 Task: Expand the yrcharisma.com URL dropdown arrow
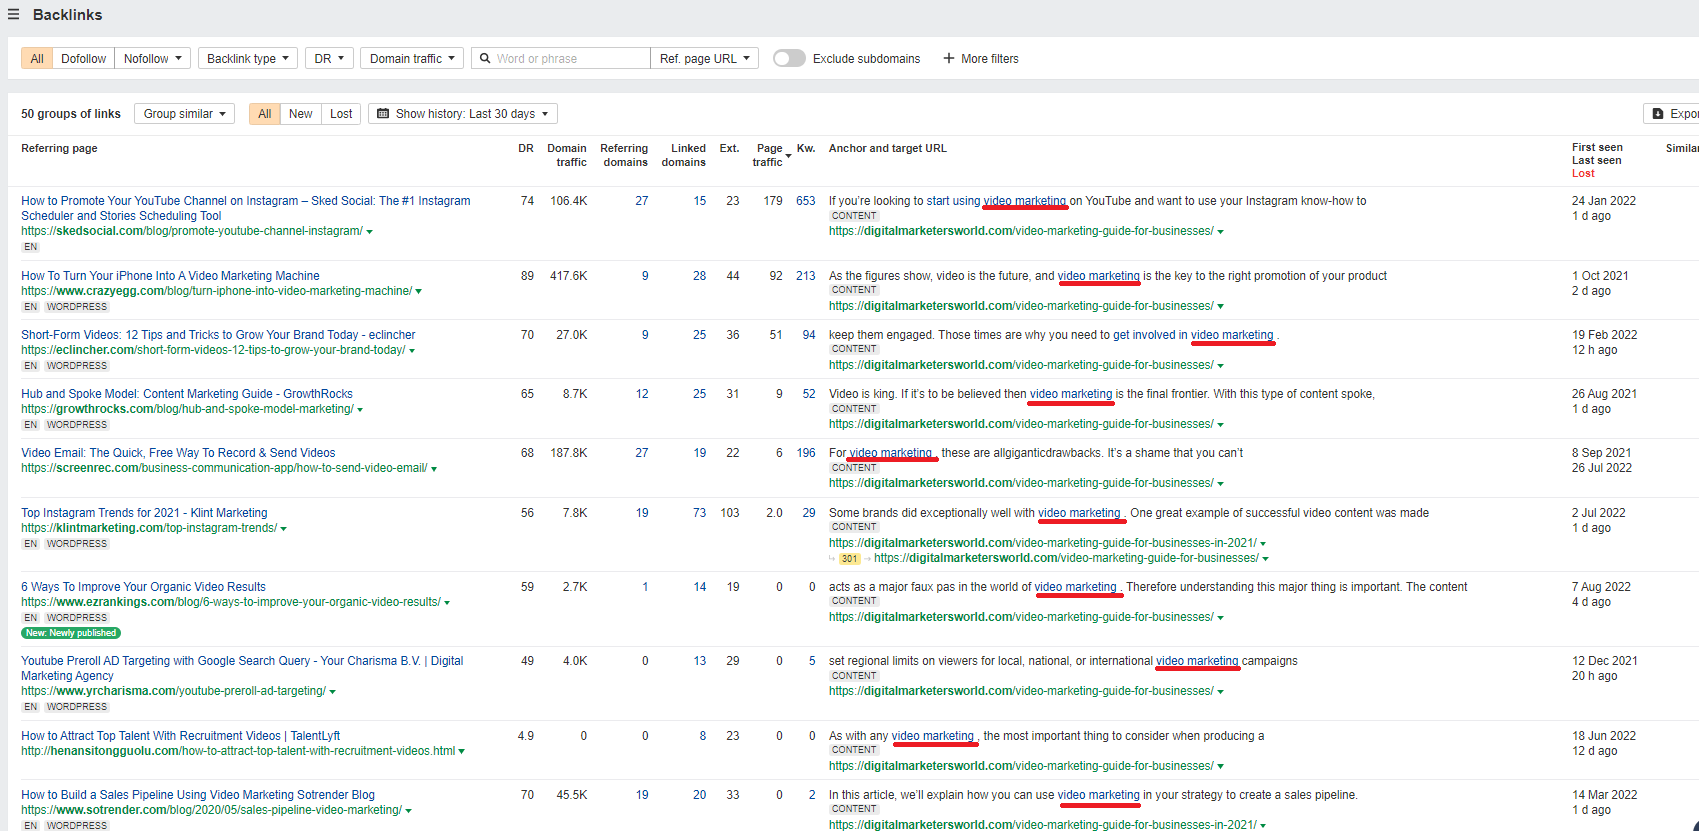tap(332, 692)
